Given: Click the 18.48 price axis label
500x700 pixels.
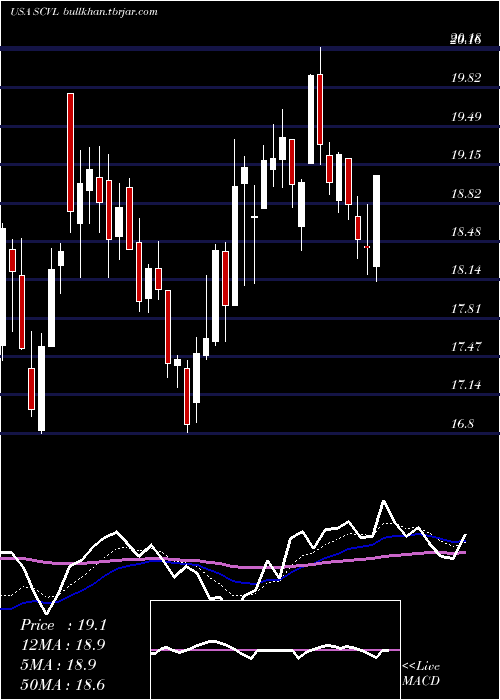Looking at the screenshot, I should (x=467, y=232).
